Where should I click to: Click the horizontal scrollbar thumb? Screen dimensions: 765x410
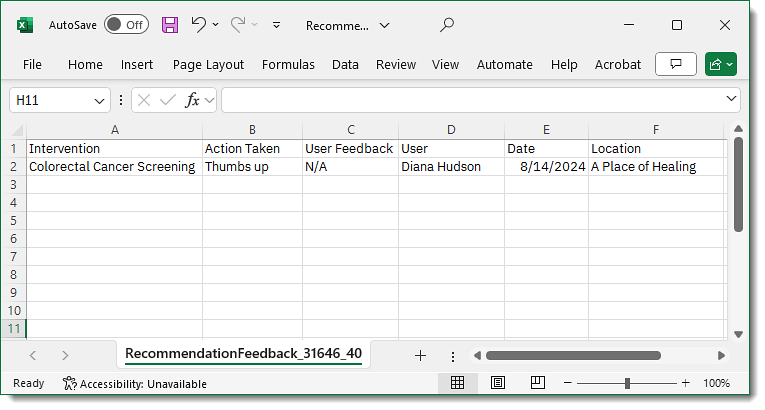(573, 356)
